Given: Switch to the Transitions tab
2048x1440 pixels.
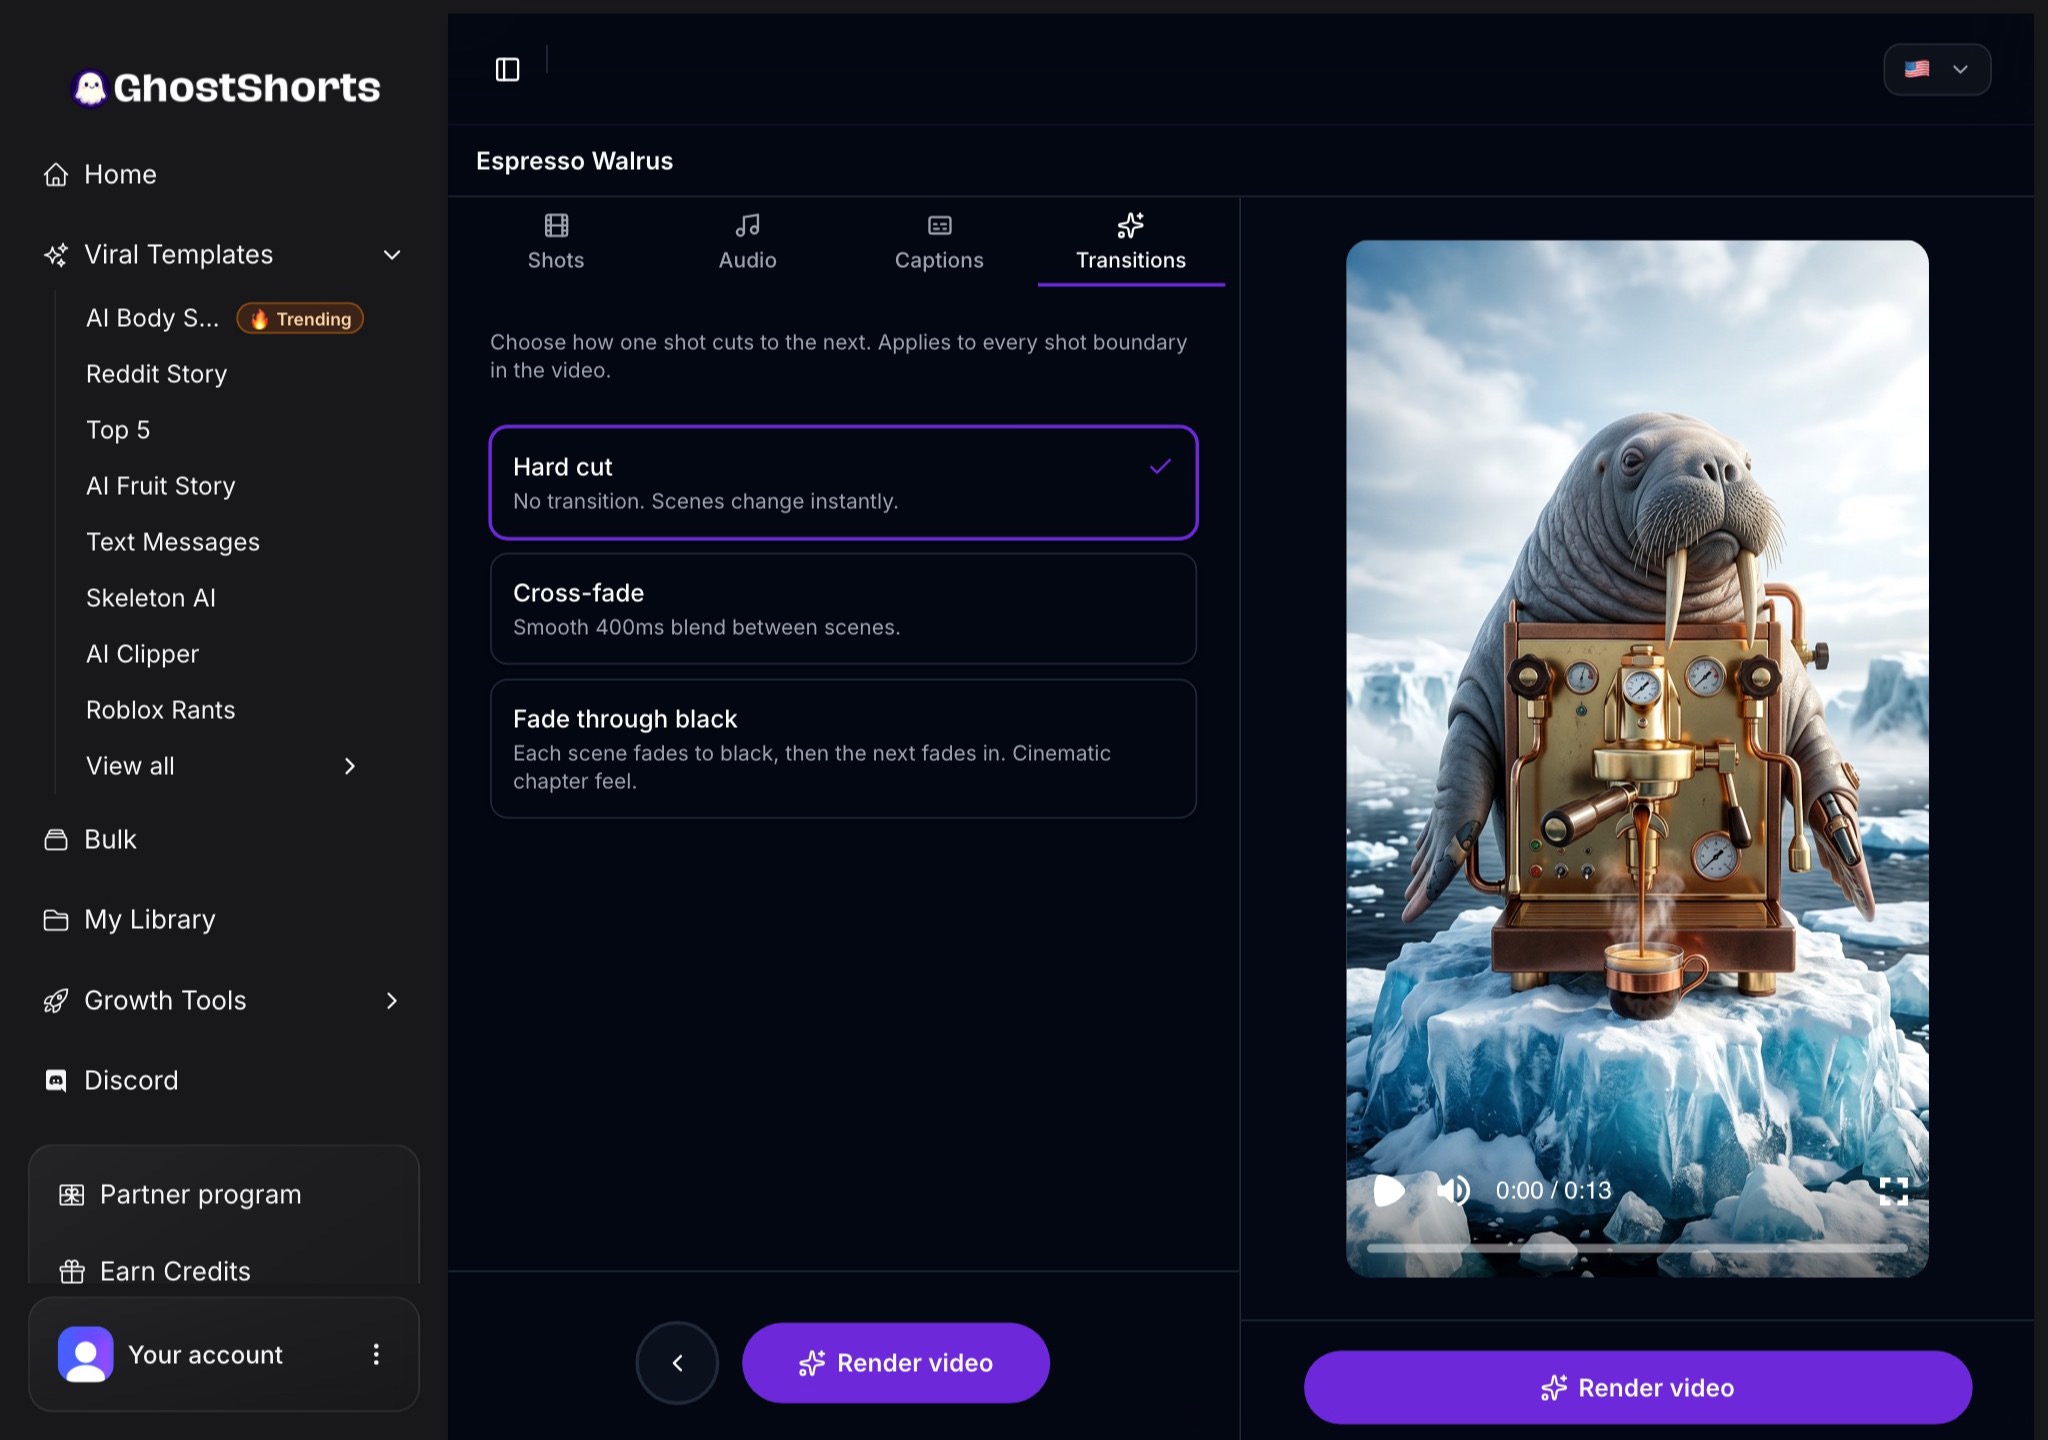Looking at the screenshot, I should pyautogui.click(x=1131, y=242).
